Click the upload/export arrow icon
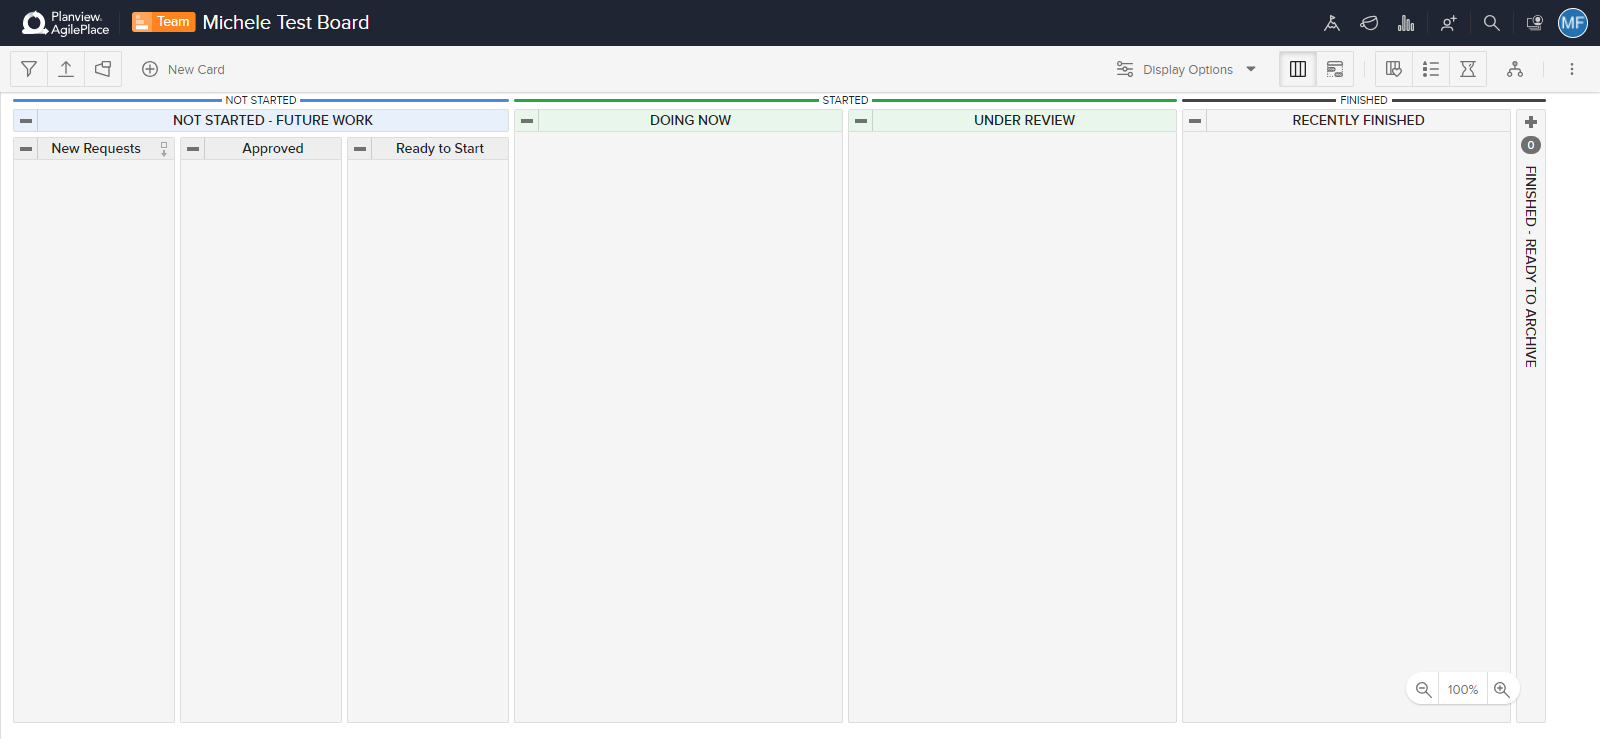 pos(66,69)
